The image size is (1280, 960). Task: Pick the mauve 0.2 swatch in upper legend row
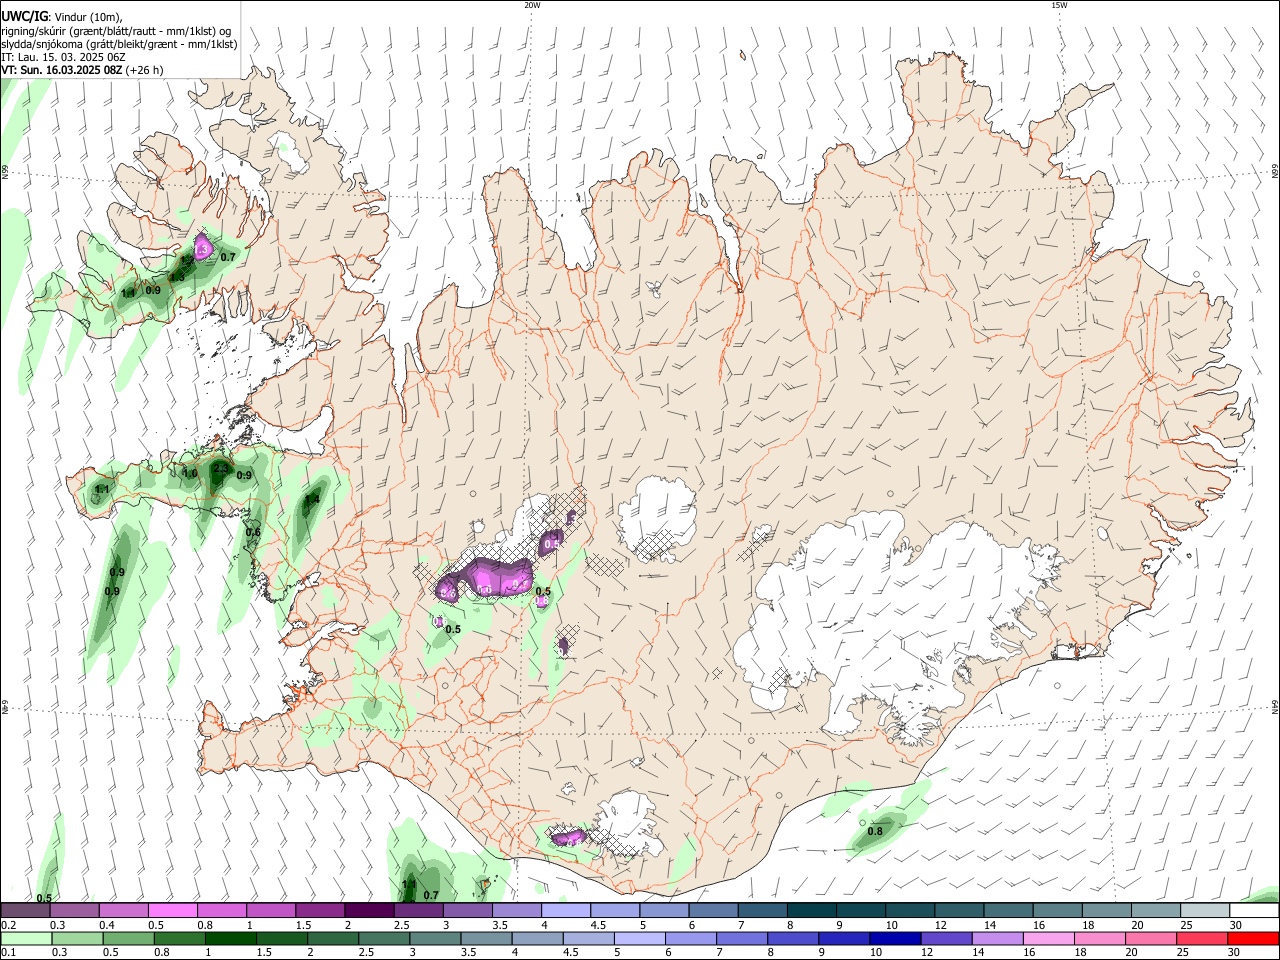(x=25, y=910)
